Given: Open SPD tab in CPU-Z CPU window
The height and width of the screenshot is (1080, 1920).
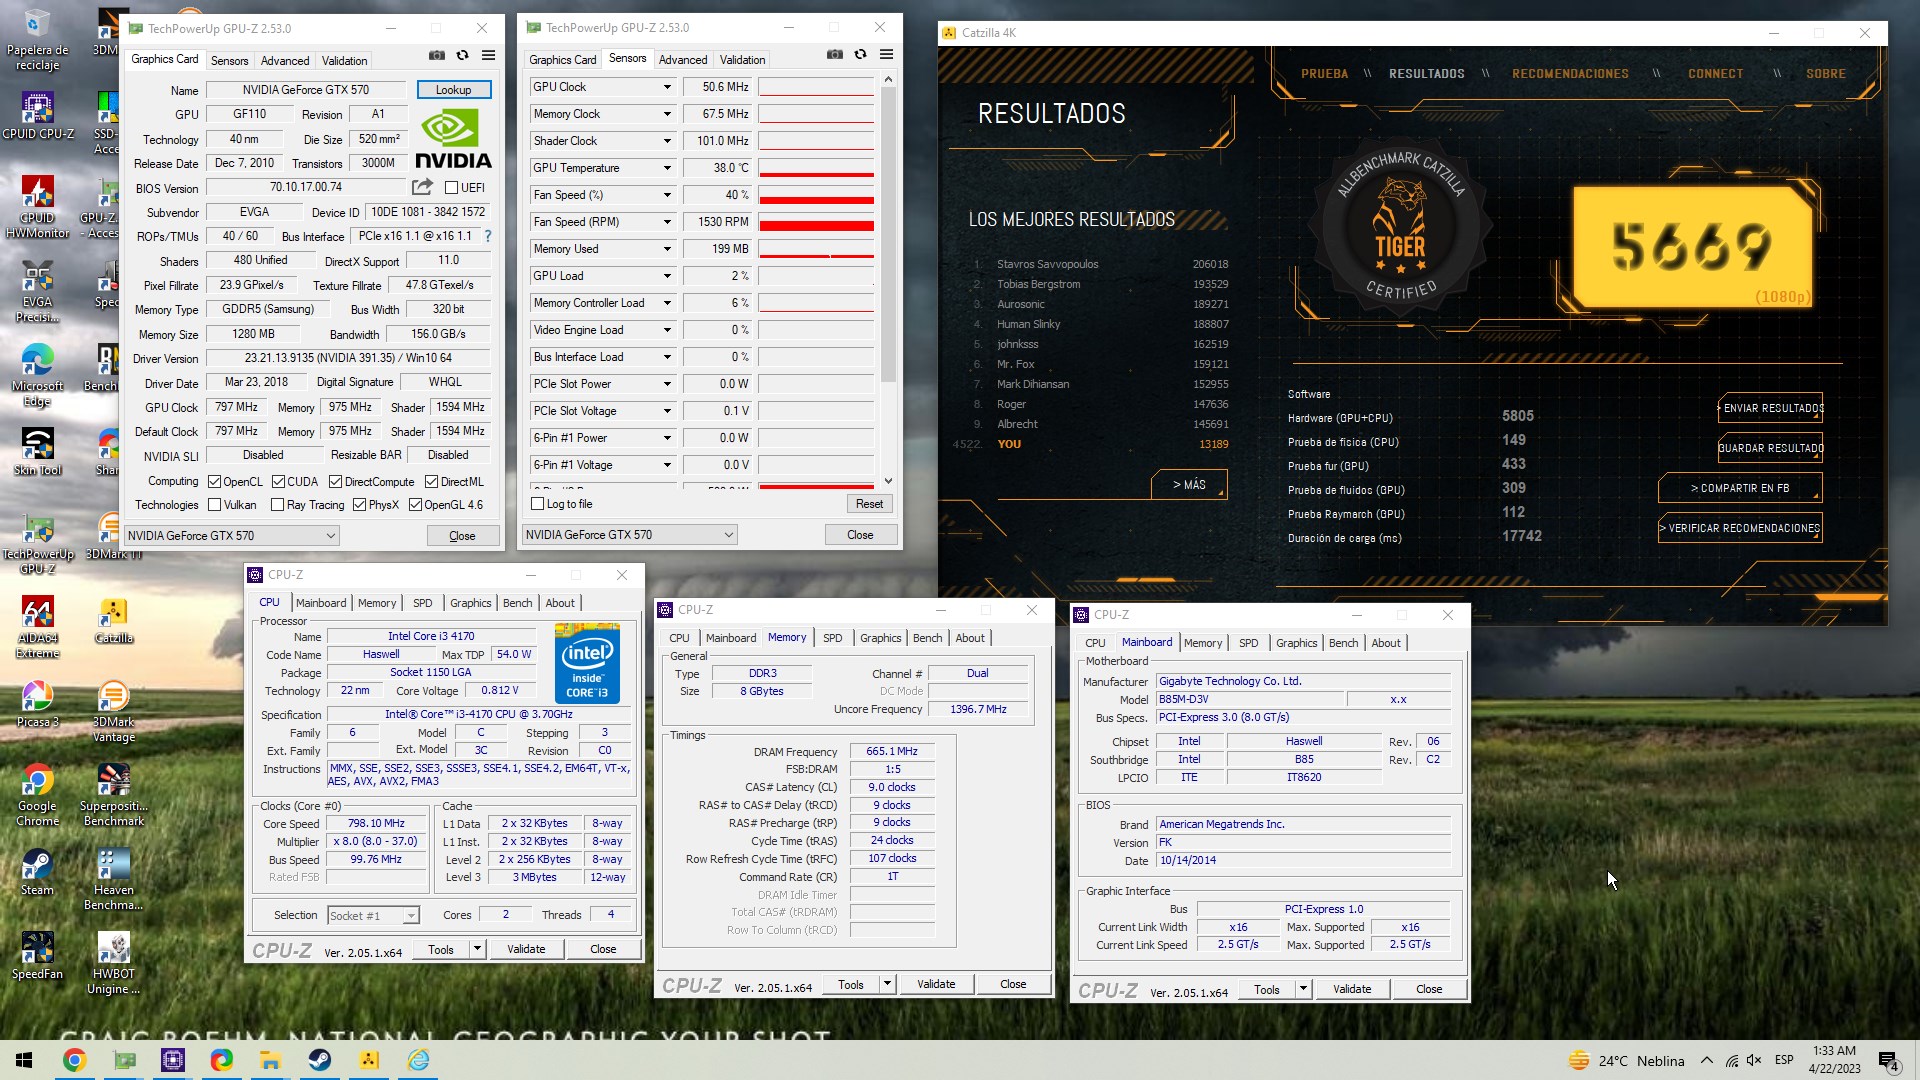Looking at the screenshot, I should (423, 603).
